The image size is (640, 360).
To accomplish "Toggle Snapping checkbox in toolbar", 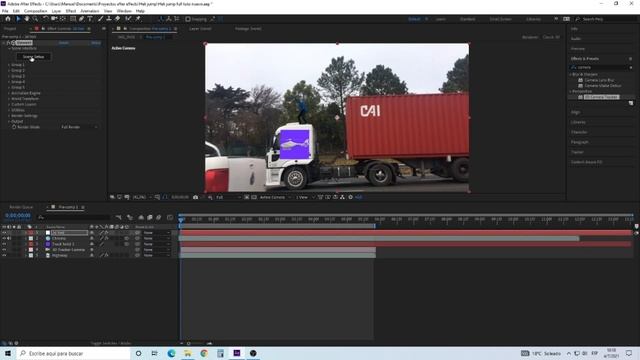I will (188, 19).
